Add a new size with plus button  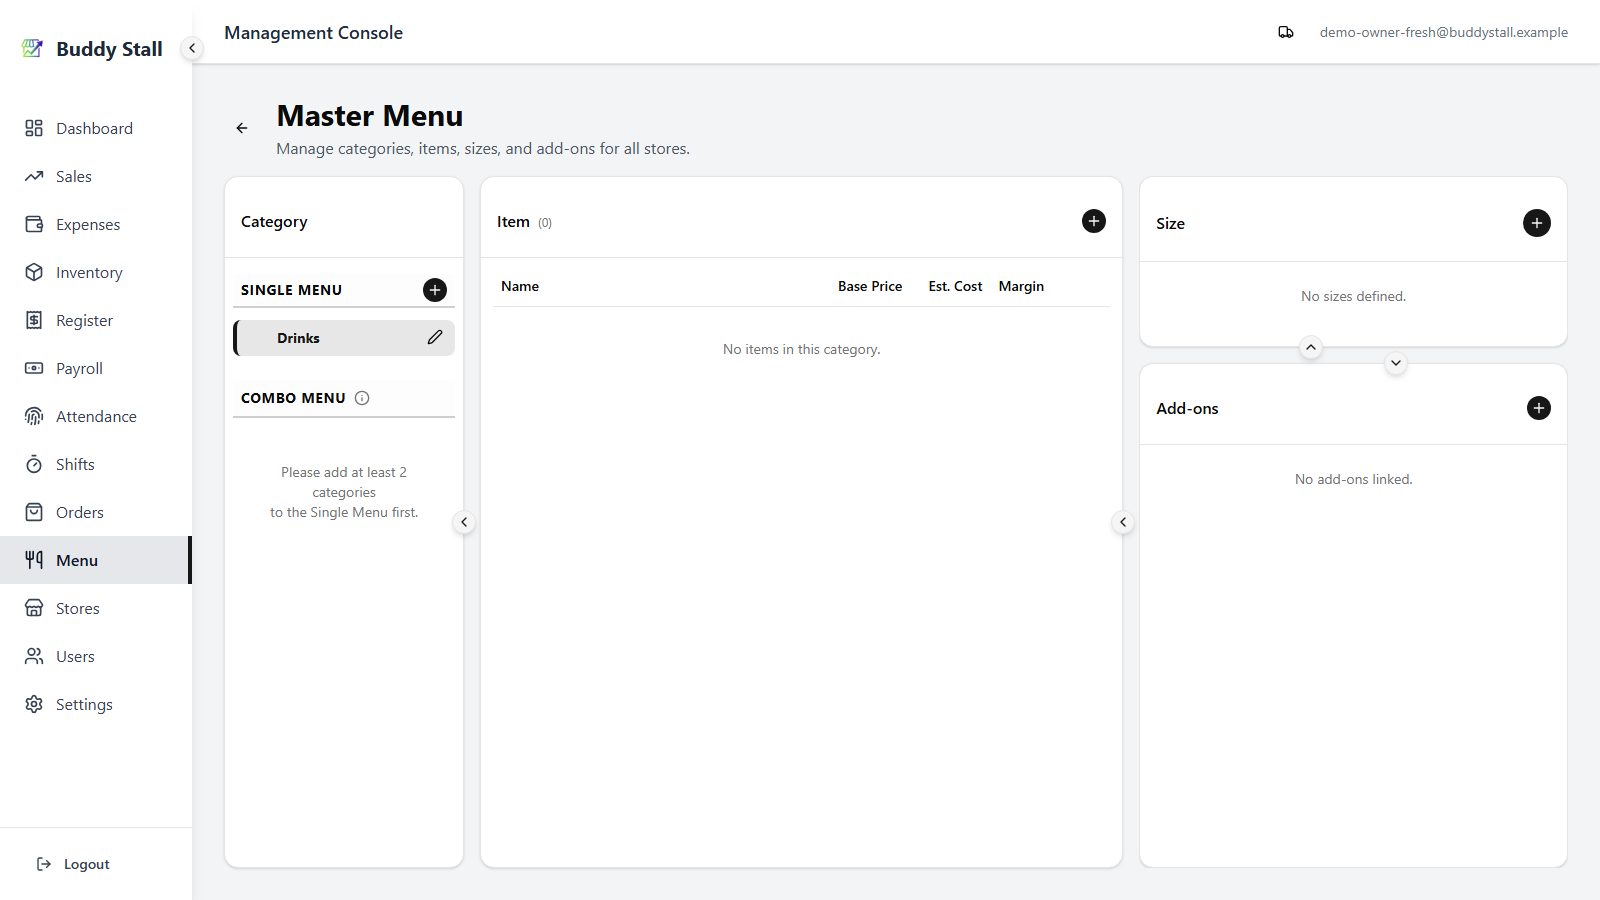[1537, 223]
